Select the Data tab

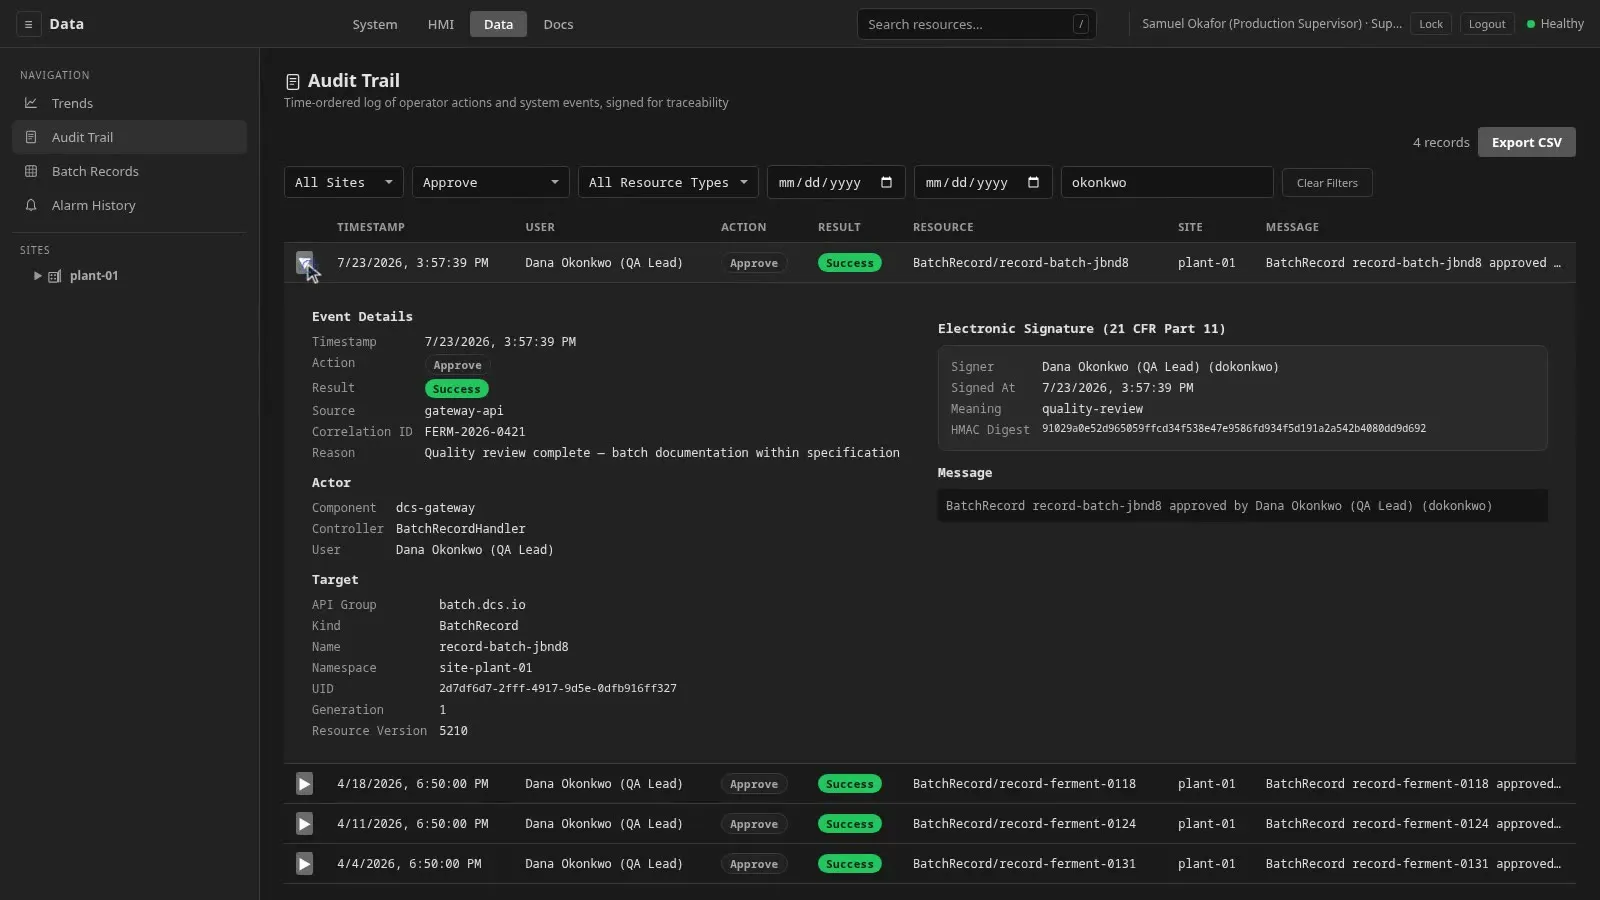click(x=498, y=24)
